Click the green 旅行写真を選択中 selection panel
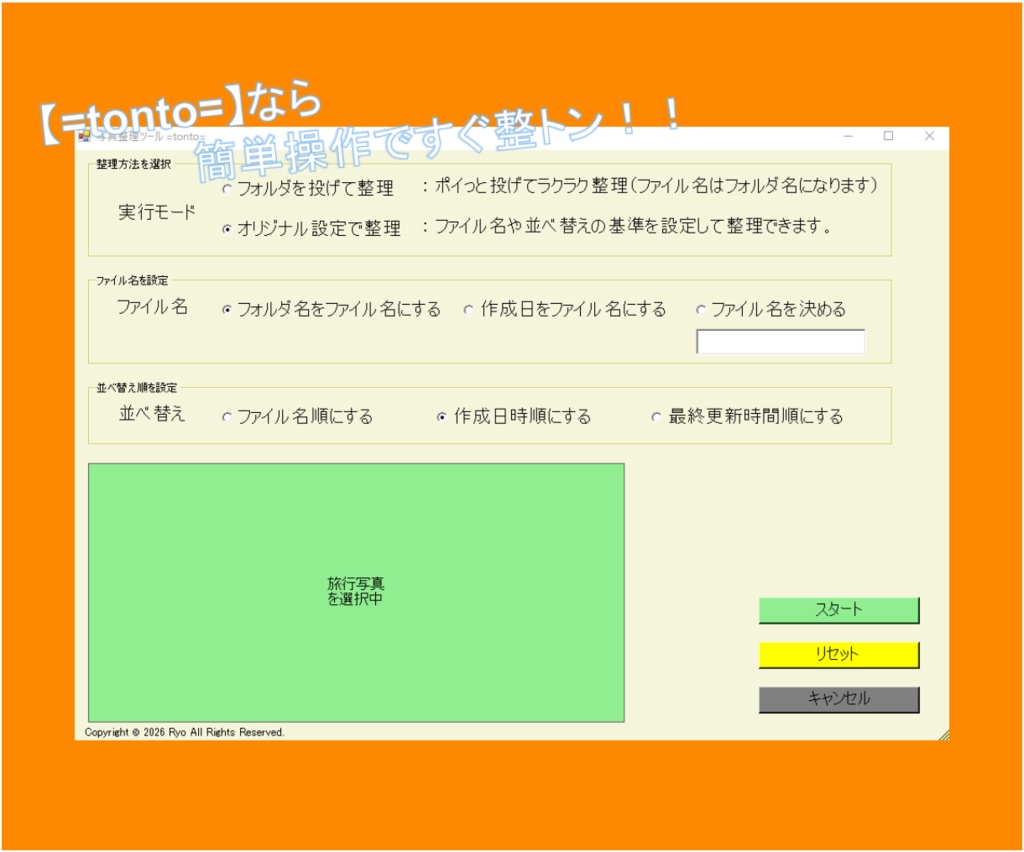The height and width of the screenshot is (852, 1024). click(x=356, y=590)
